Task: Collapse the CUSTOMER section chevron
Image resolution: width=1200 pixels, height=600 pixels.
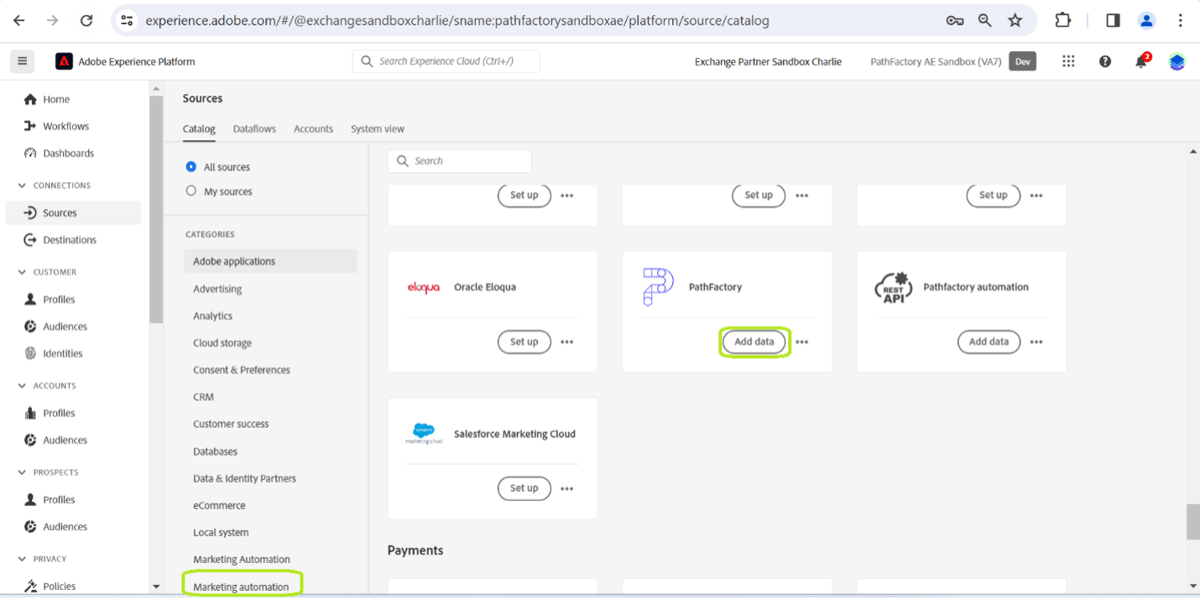Action: coord(22,272)
